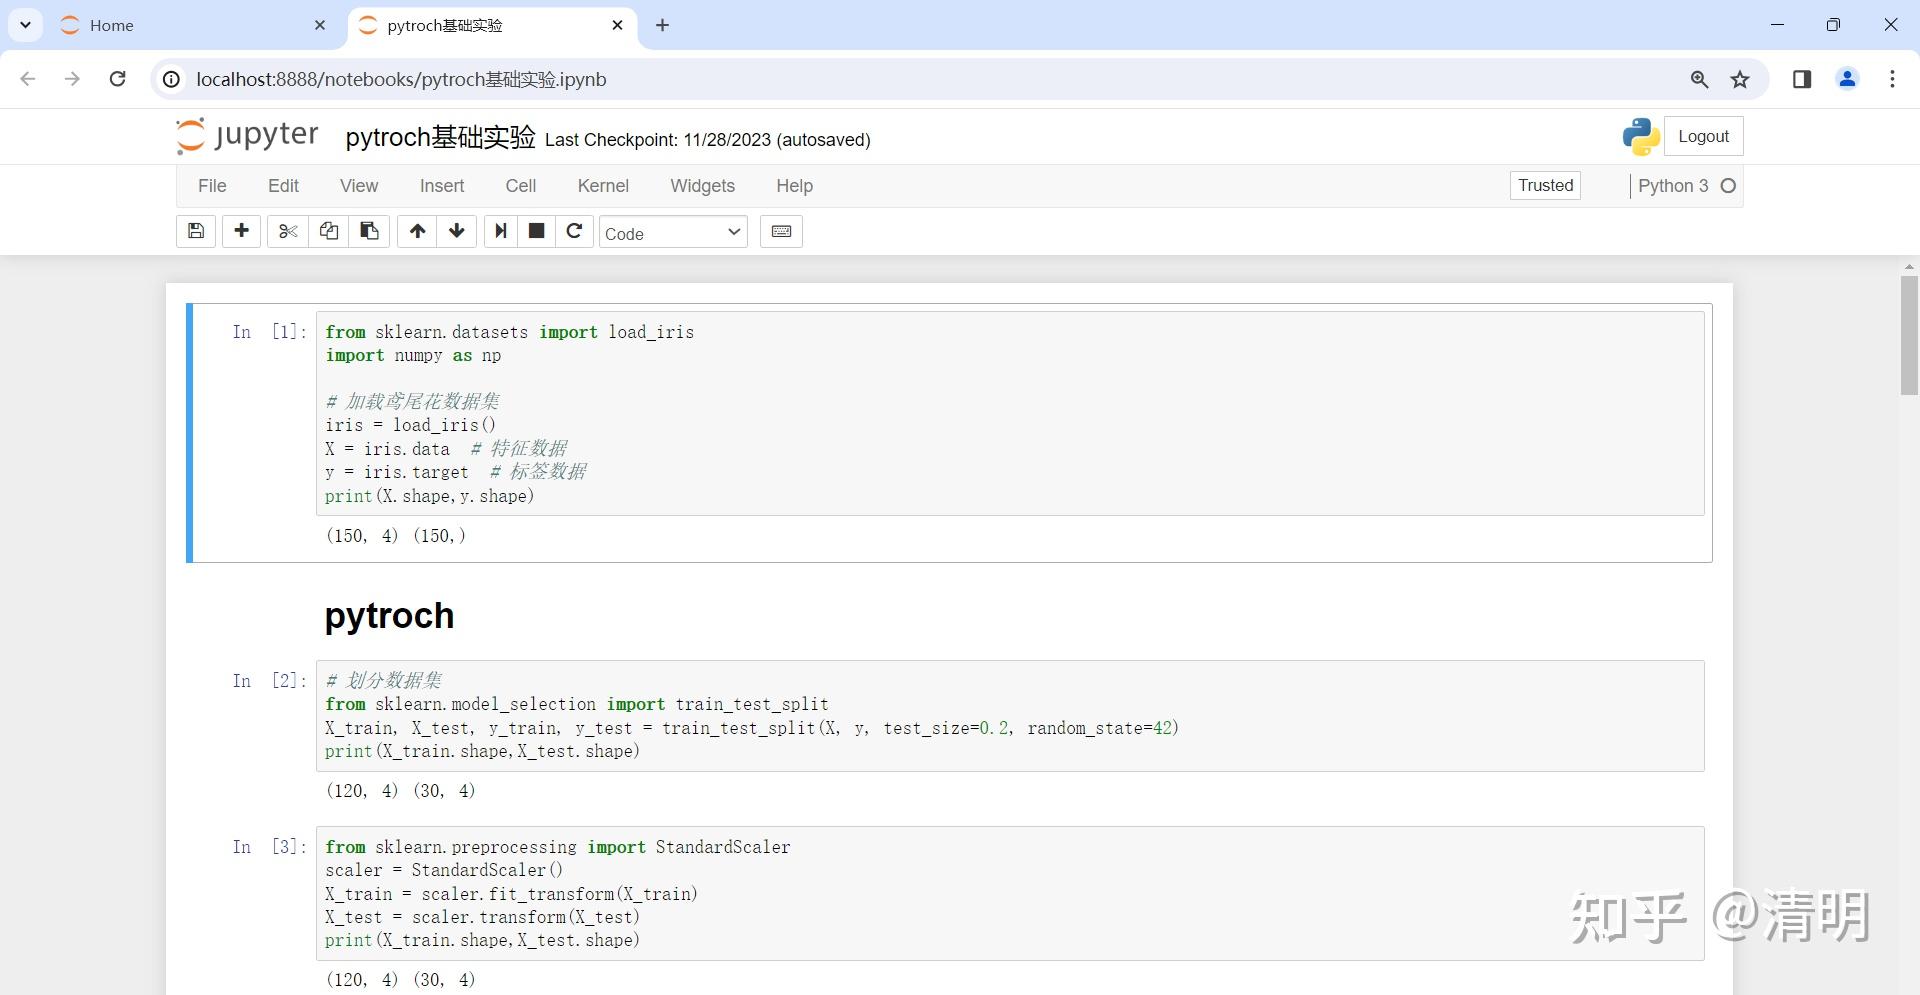Open the Jupyter logo home link
The image size is (1920, 995).
tap(246, 136)
